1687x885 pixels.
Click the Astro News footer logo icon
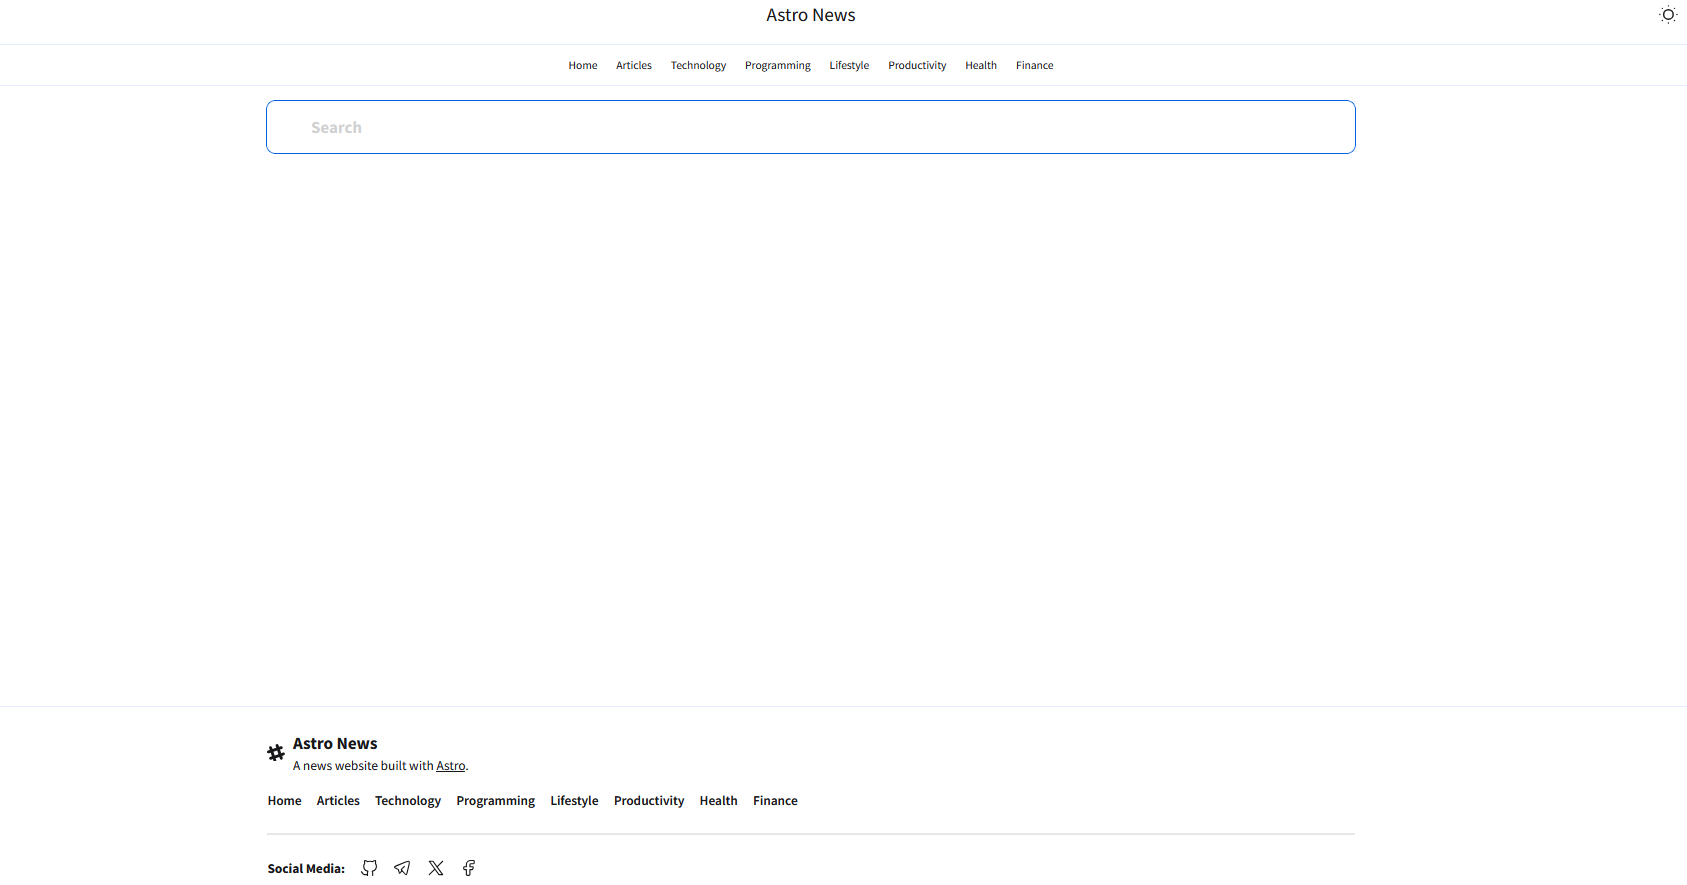pyautogui.click(x=276, y=753)
